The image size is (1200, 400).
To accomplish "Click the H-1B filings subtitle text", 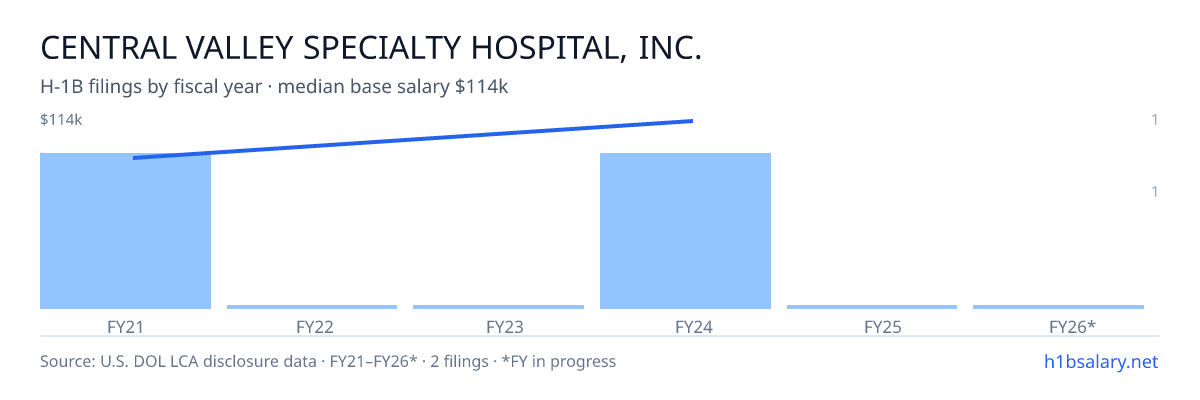I will click(x=274, y=87).
